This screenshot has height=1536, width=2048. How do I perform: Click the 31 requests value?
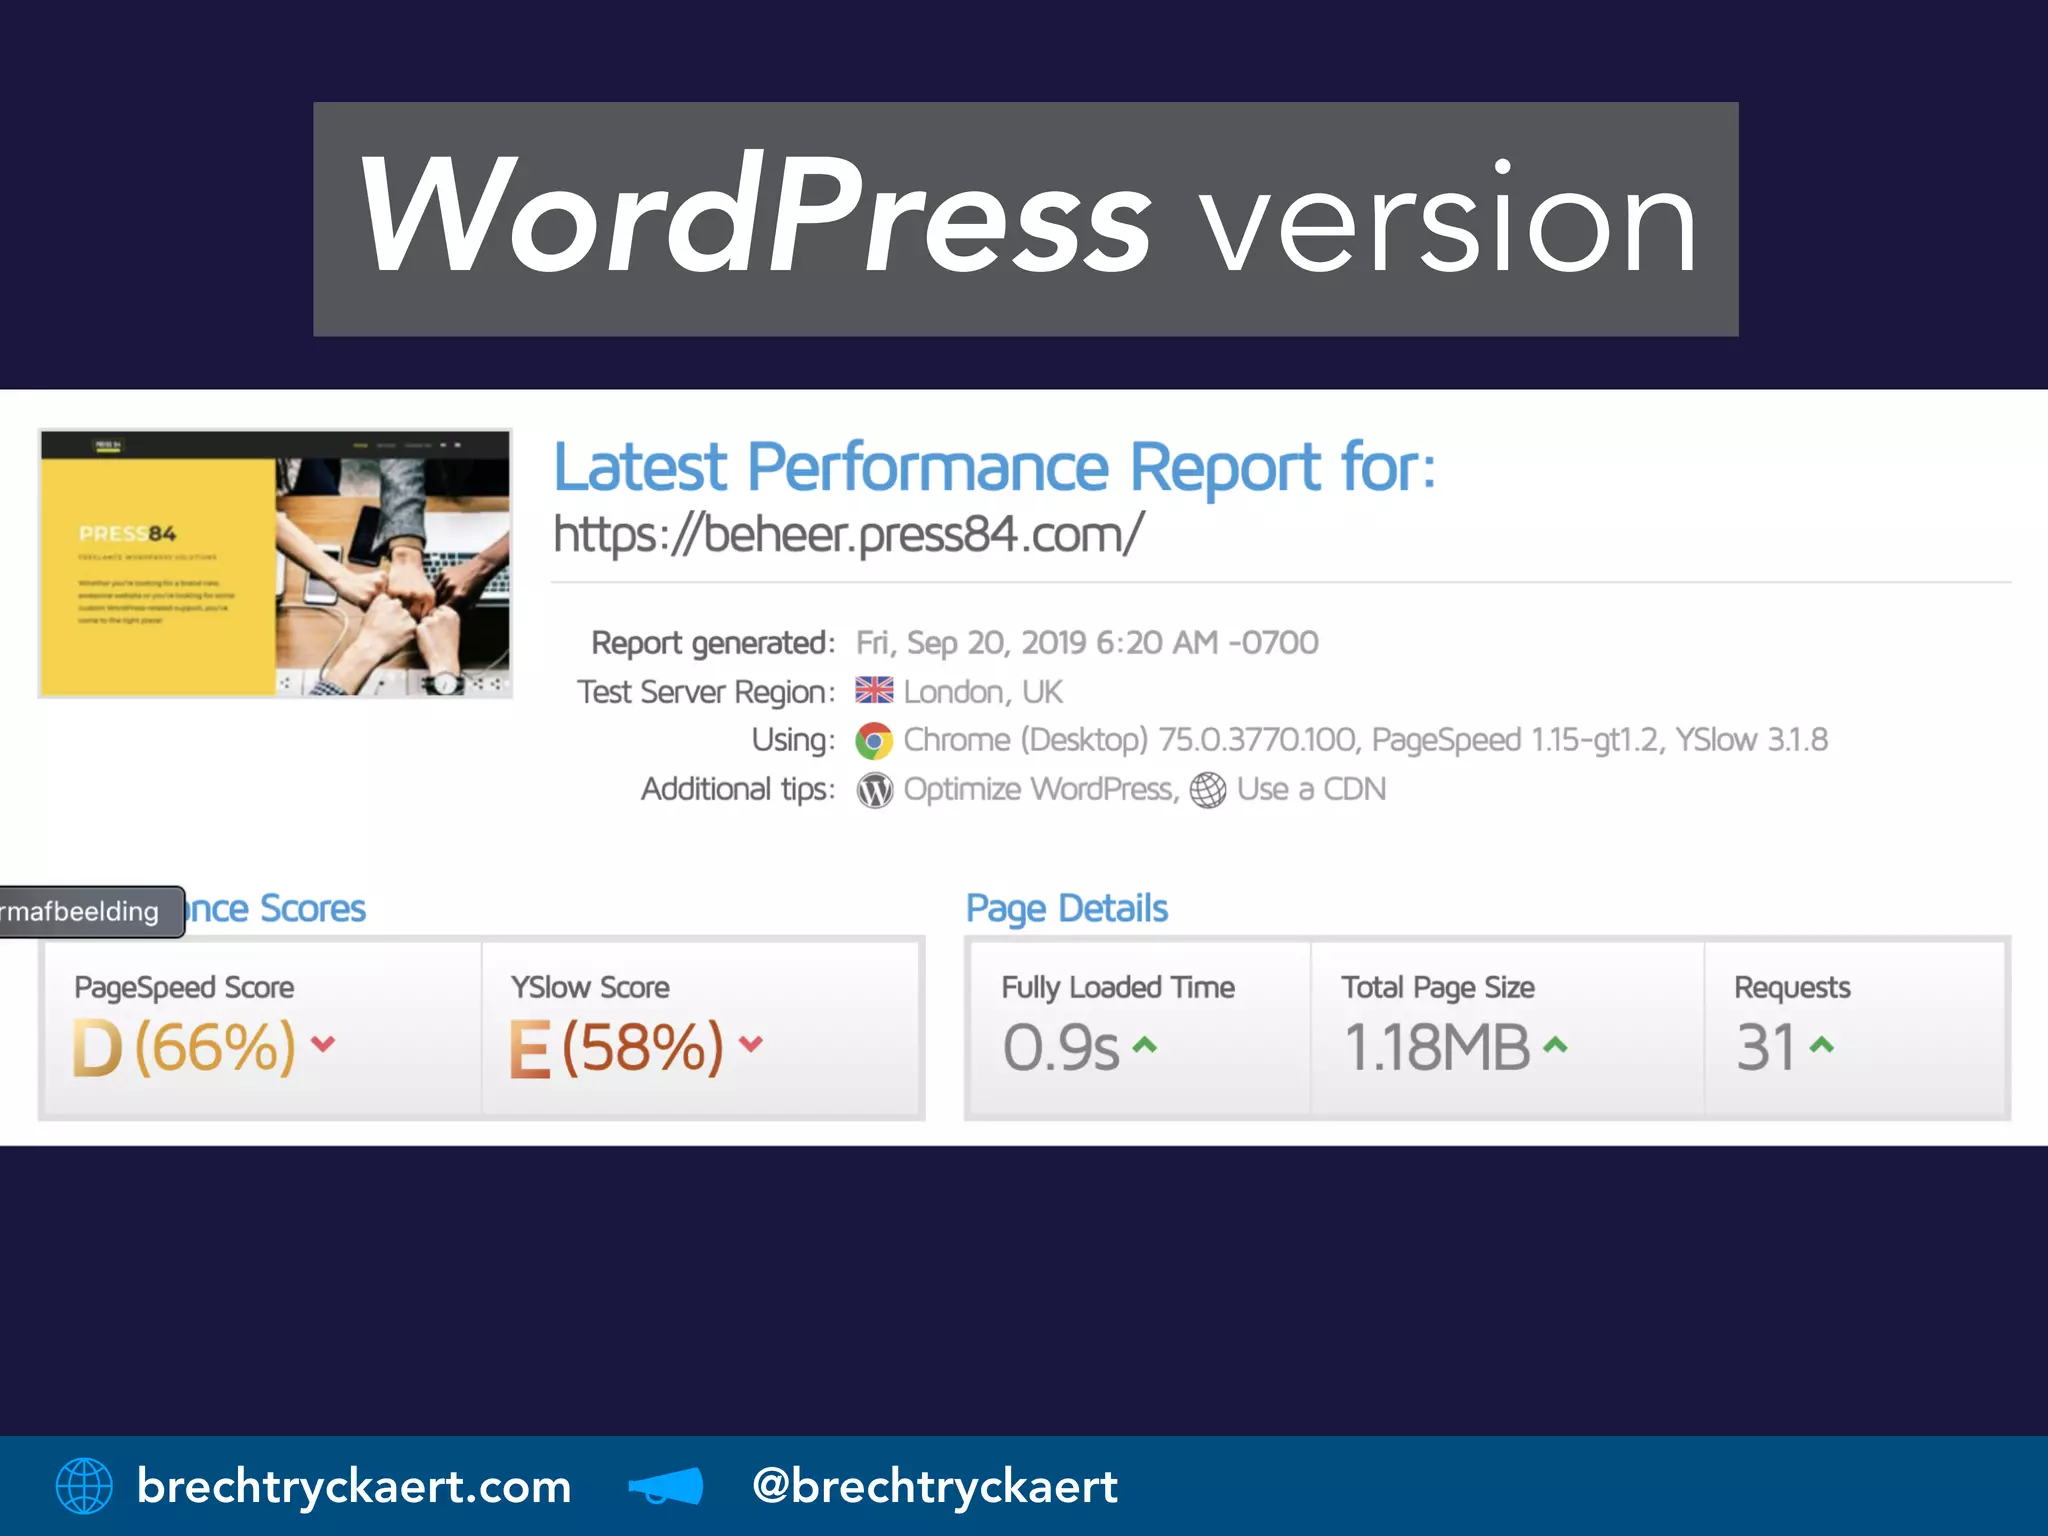point(1766,1047)
